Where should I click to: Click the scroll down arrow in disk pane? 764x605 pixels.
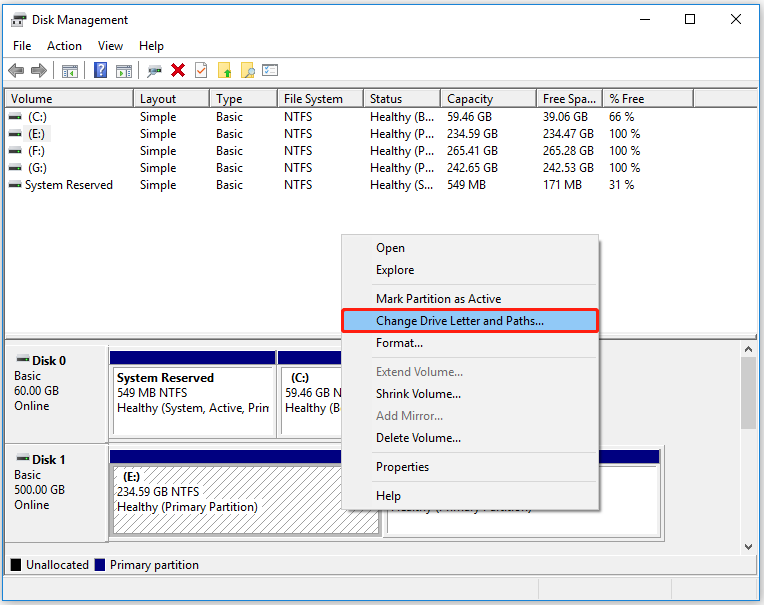point(748,547)
